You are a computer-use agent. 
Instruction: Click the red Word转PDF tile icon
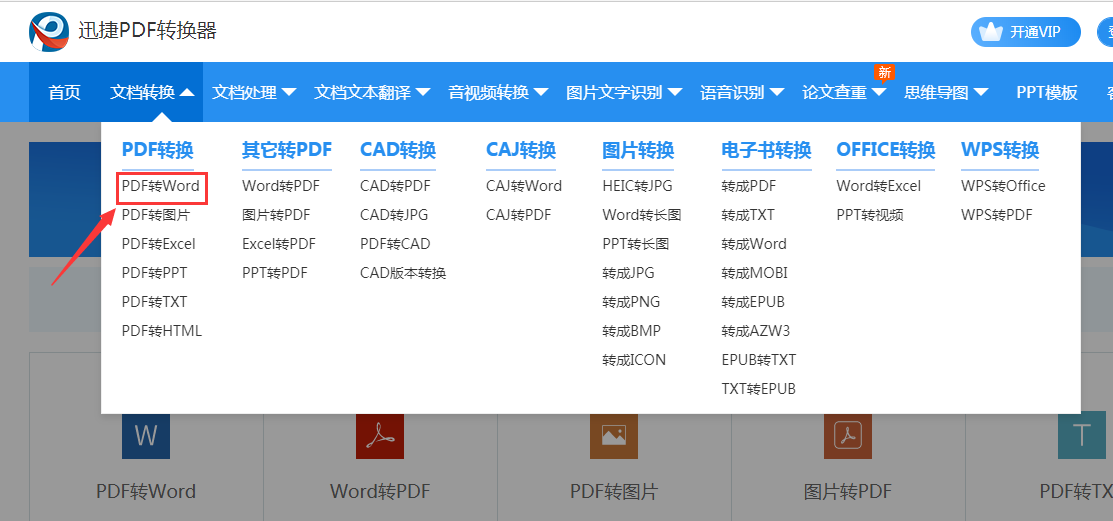[x=380, y=436]
